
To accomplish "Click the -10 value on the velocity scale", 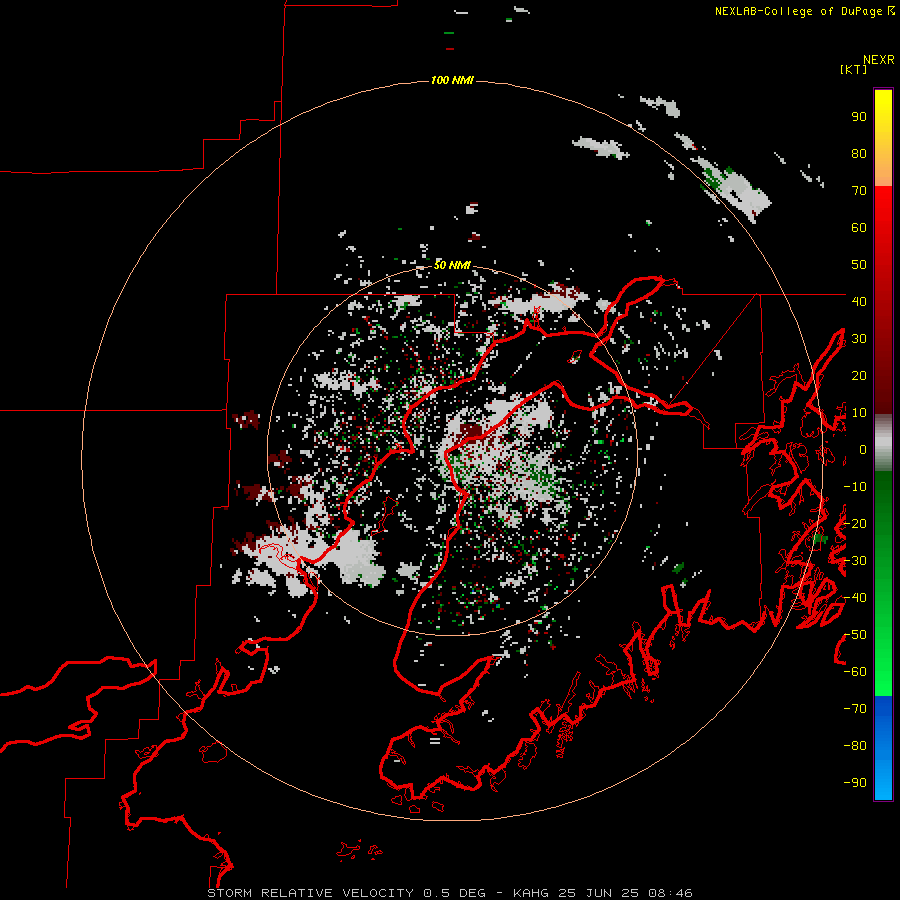I will [x=855, y=487].
